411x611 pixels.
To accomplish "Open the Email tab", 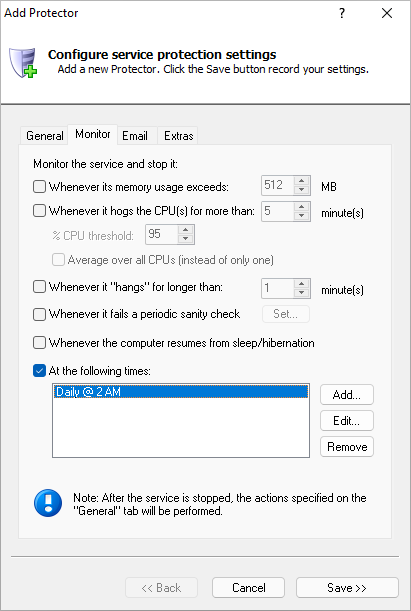I will click(x=135, y=136).
